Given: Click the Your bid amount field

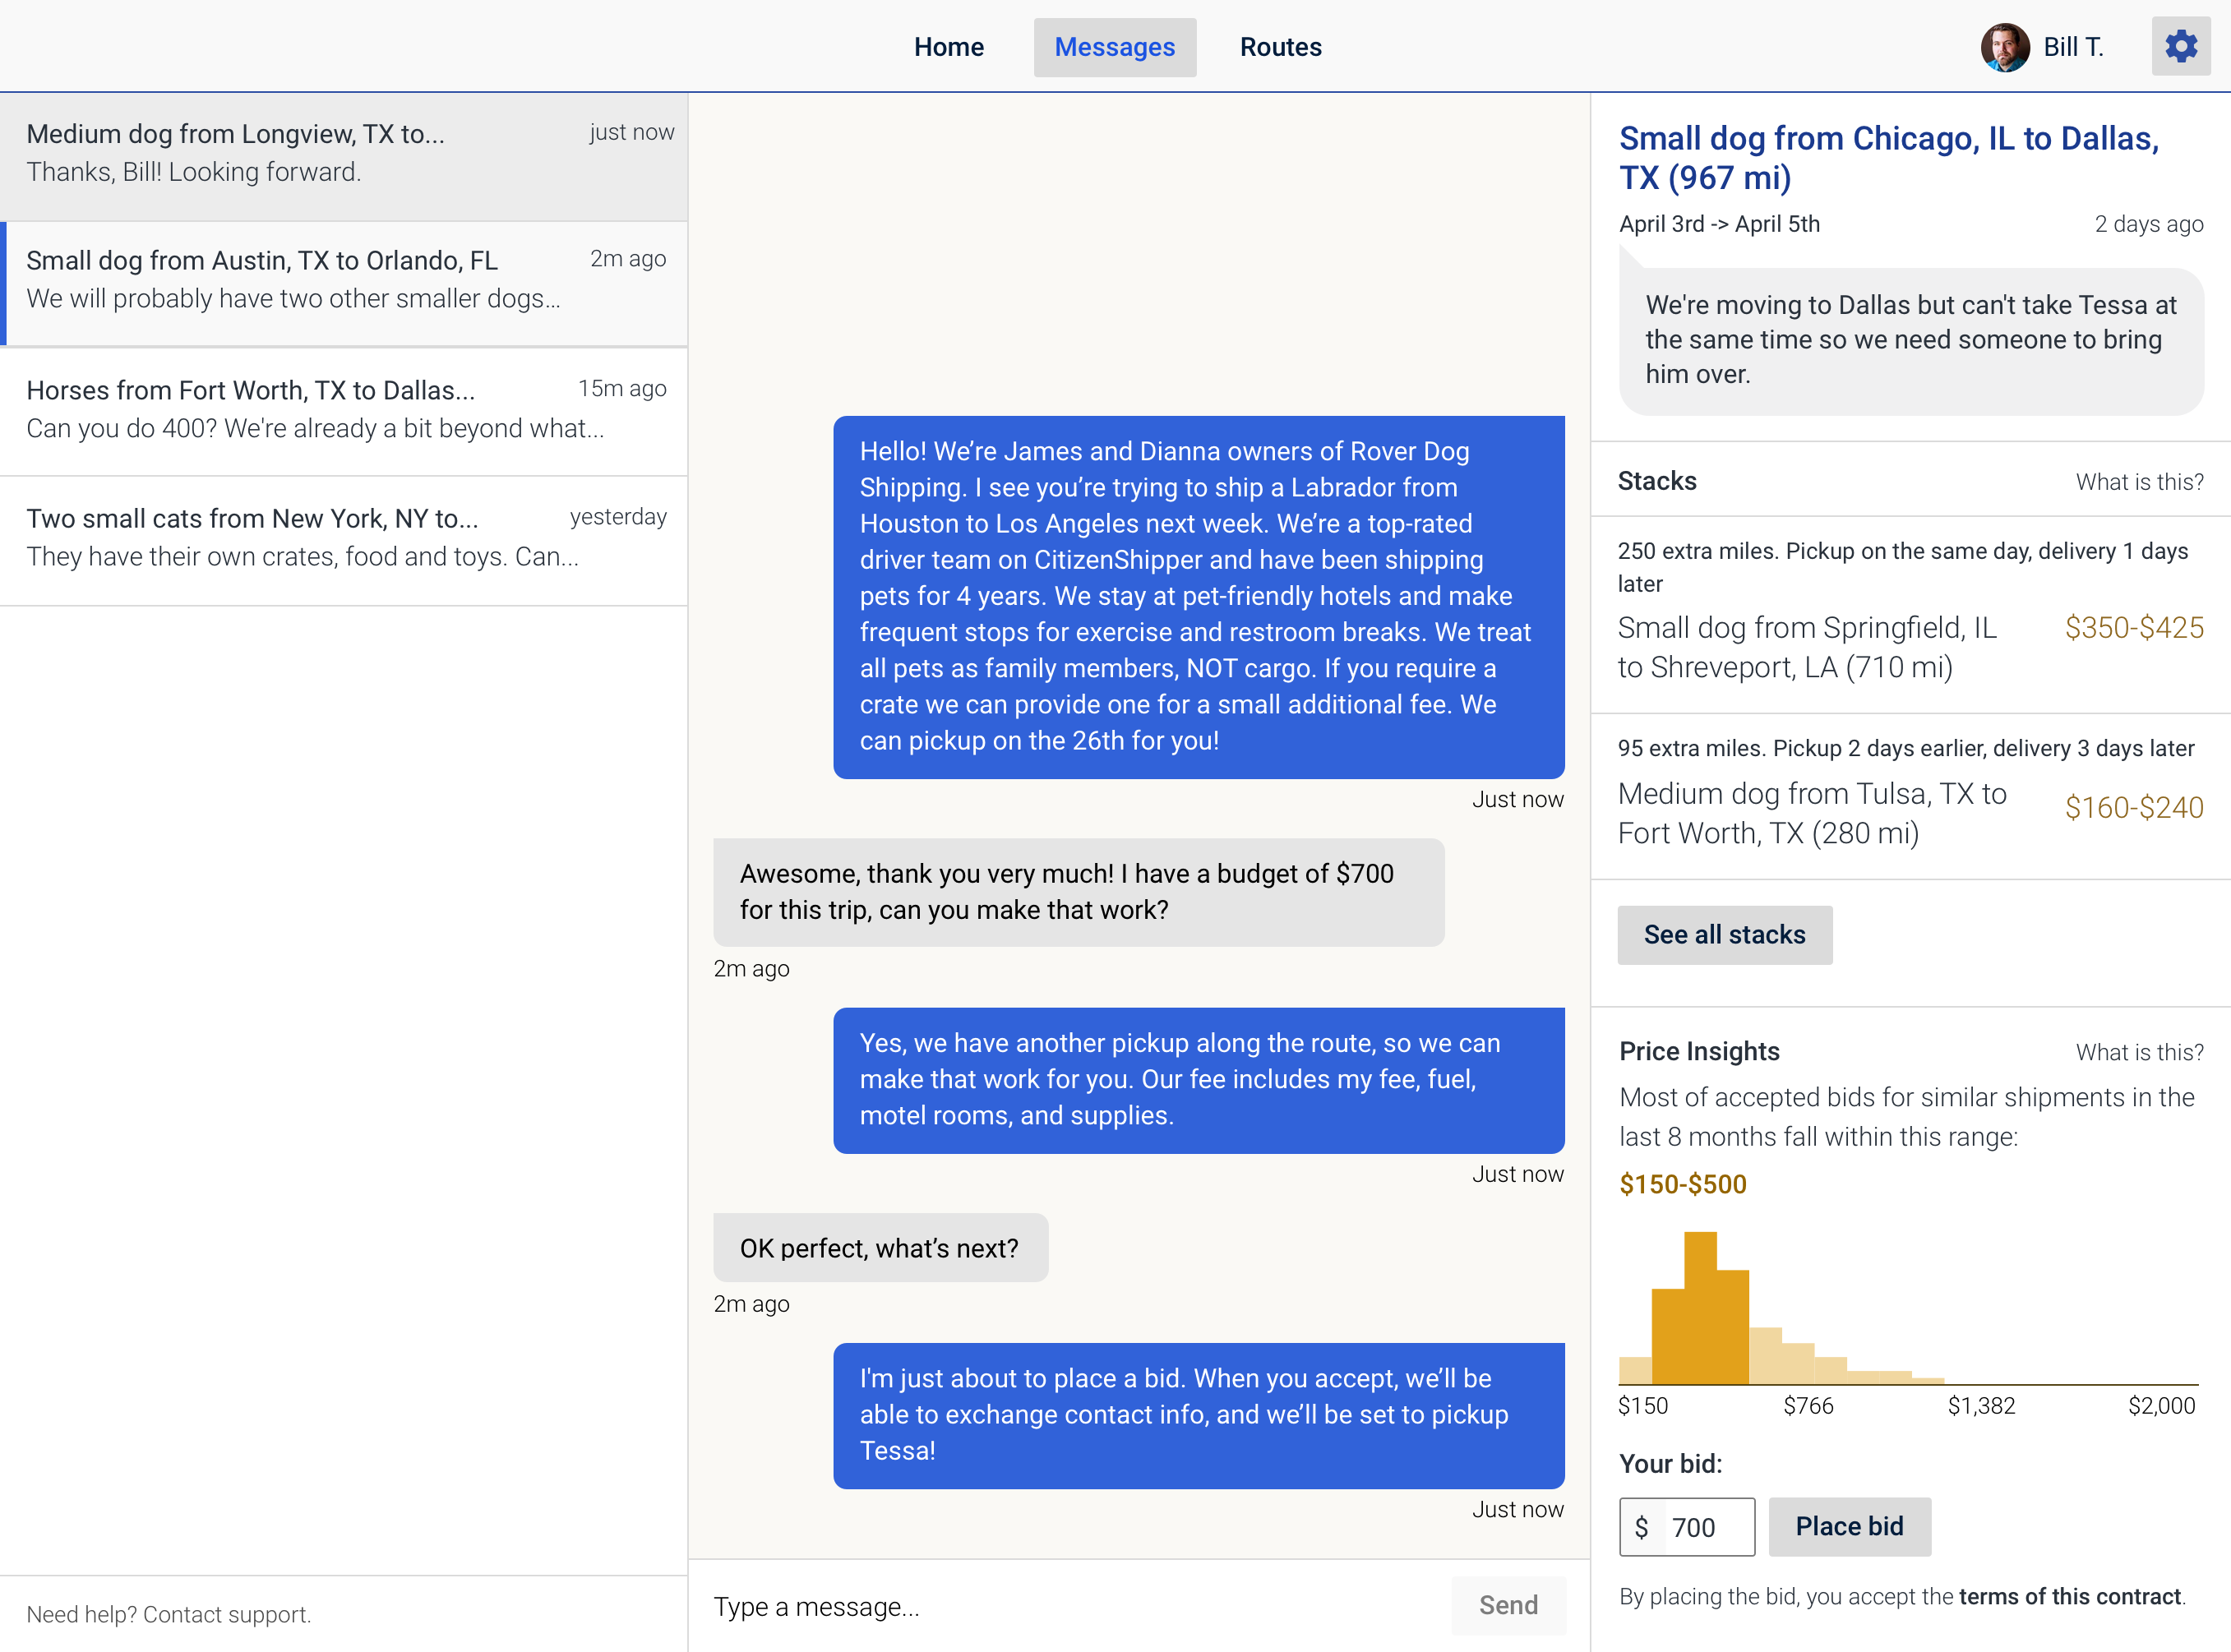Looking at the screenshot, I should (1706, 1527).
